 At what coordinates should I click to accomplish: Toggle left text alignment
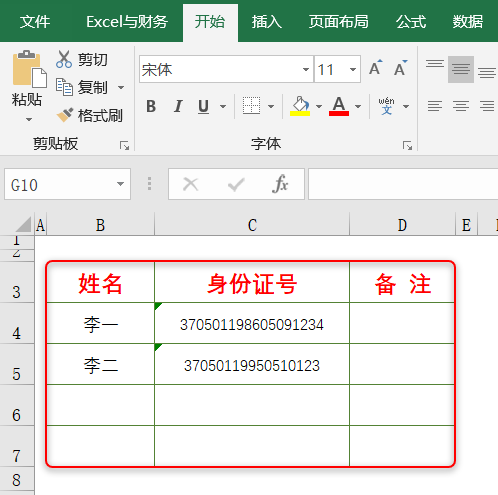pyautogui.click(x=435, y=106)
